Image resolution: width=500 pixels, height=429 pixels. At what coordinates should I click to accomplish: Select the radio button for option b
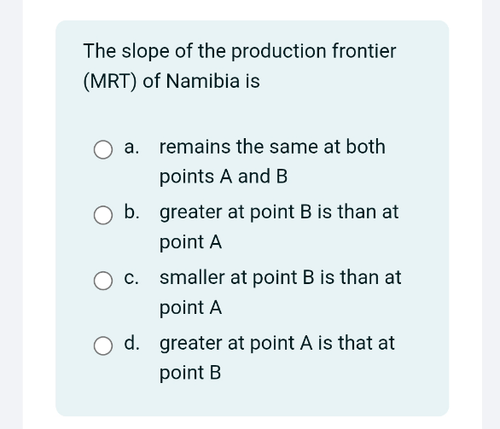point(103,215)
